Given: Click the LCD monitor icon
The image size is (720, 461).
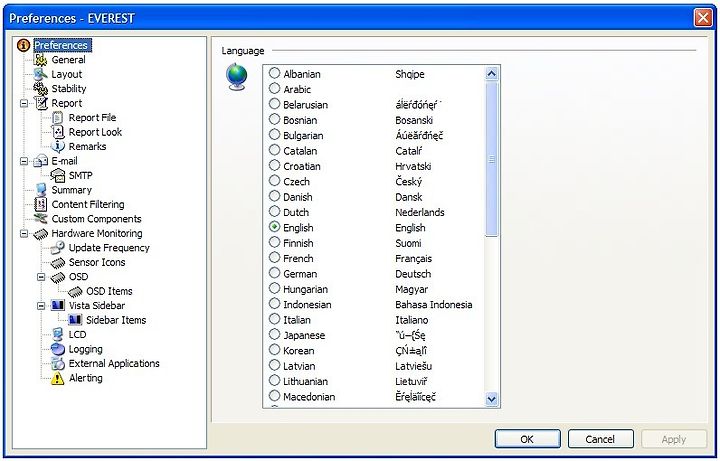Looking at the screenshot, I should [57, 334].
